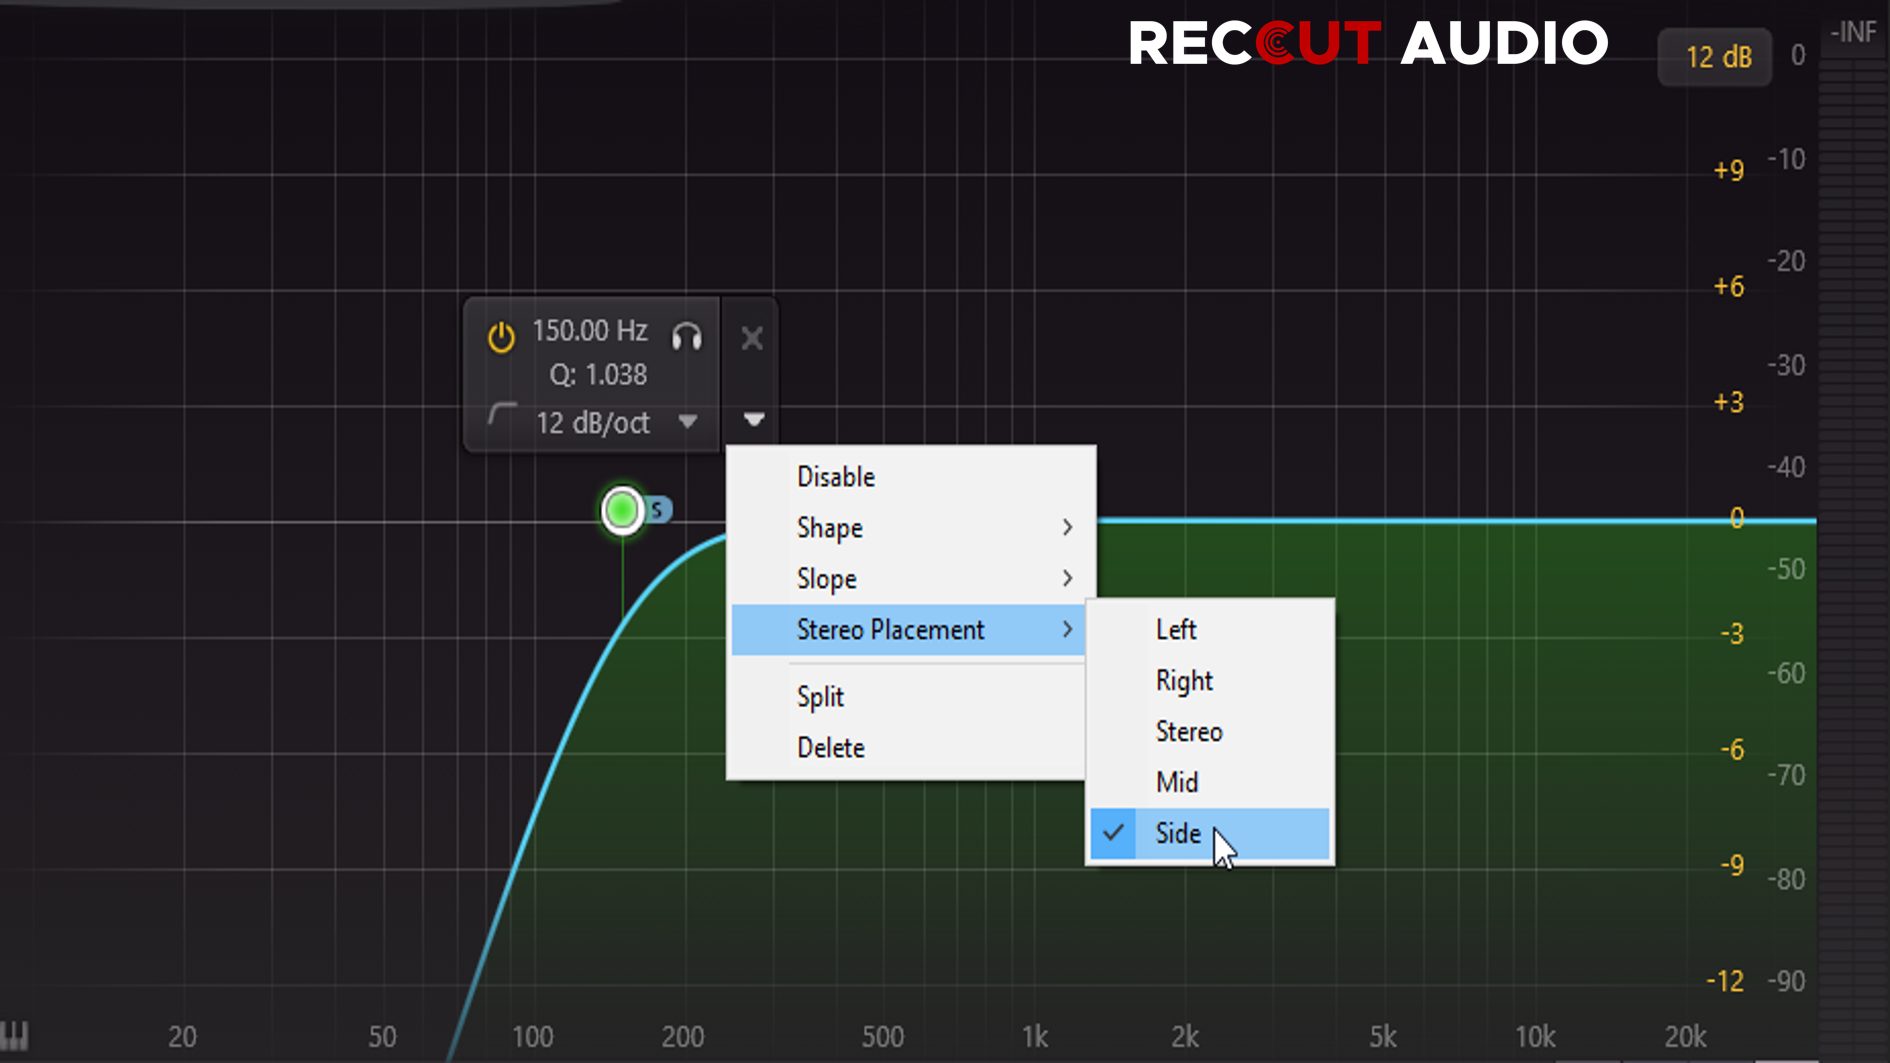
Task: Toggle the band power button
Action: point(501,337)
